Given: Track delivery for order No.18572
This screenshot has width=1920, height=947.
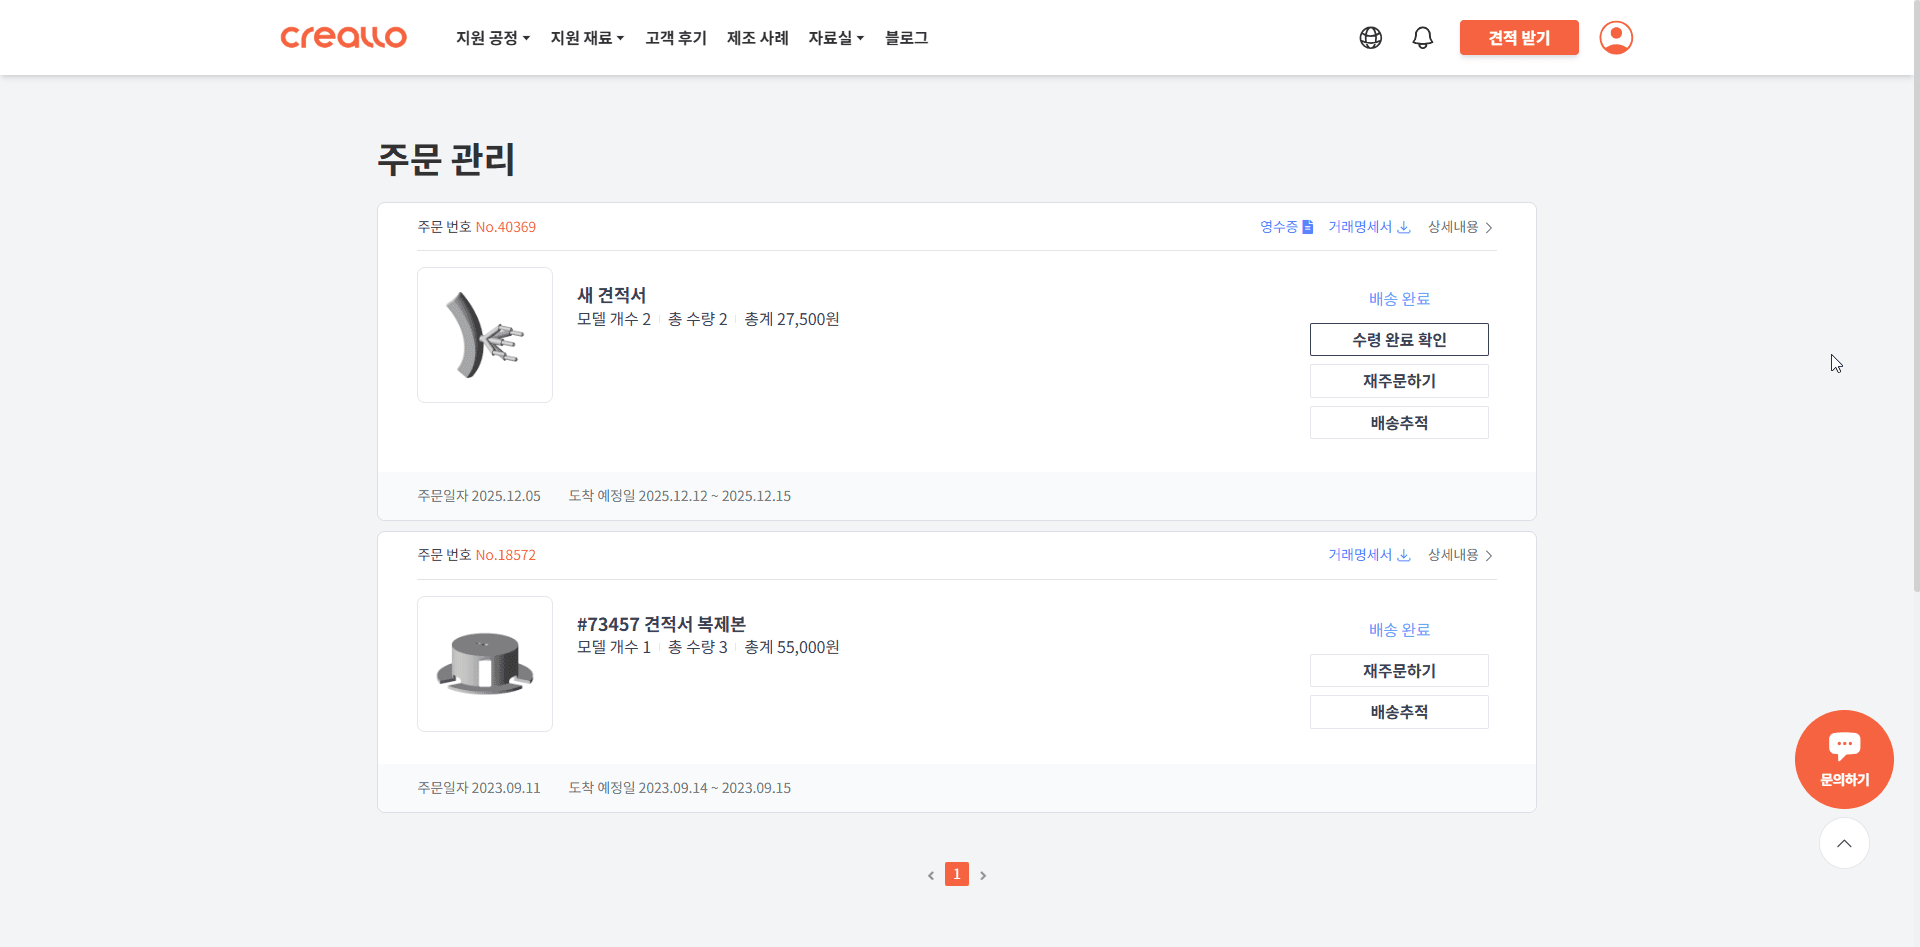Looking at the screenshot, I should tap(1398, 712).
